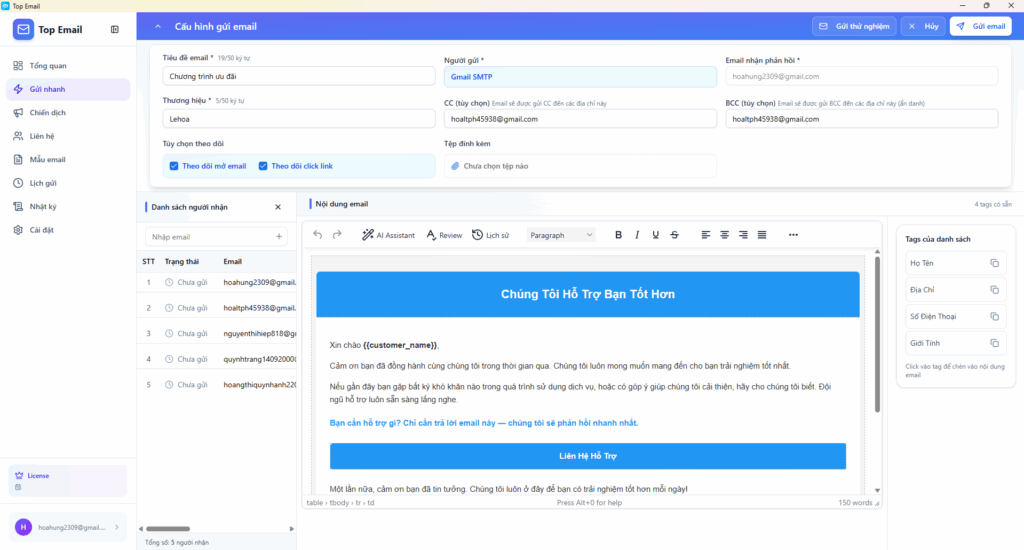Edit the Thương hiệu brand field
Image resolution: width=1024 pixels, height=550 pixels.
(x=298, y=119)
